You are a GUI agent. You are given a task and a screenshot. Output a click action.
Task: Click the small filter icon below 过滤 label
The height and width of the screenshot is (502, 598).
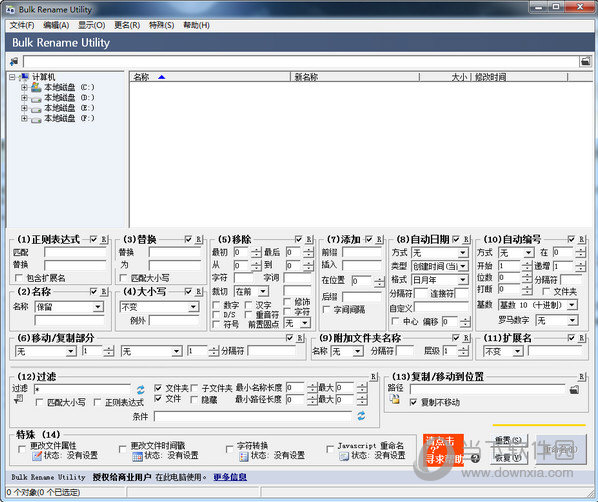tap(18, 399)
